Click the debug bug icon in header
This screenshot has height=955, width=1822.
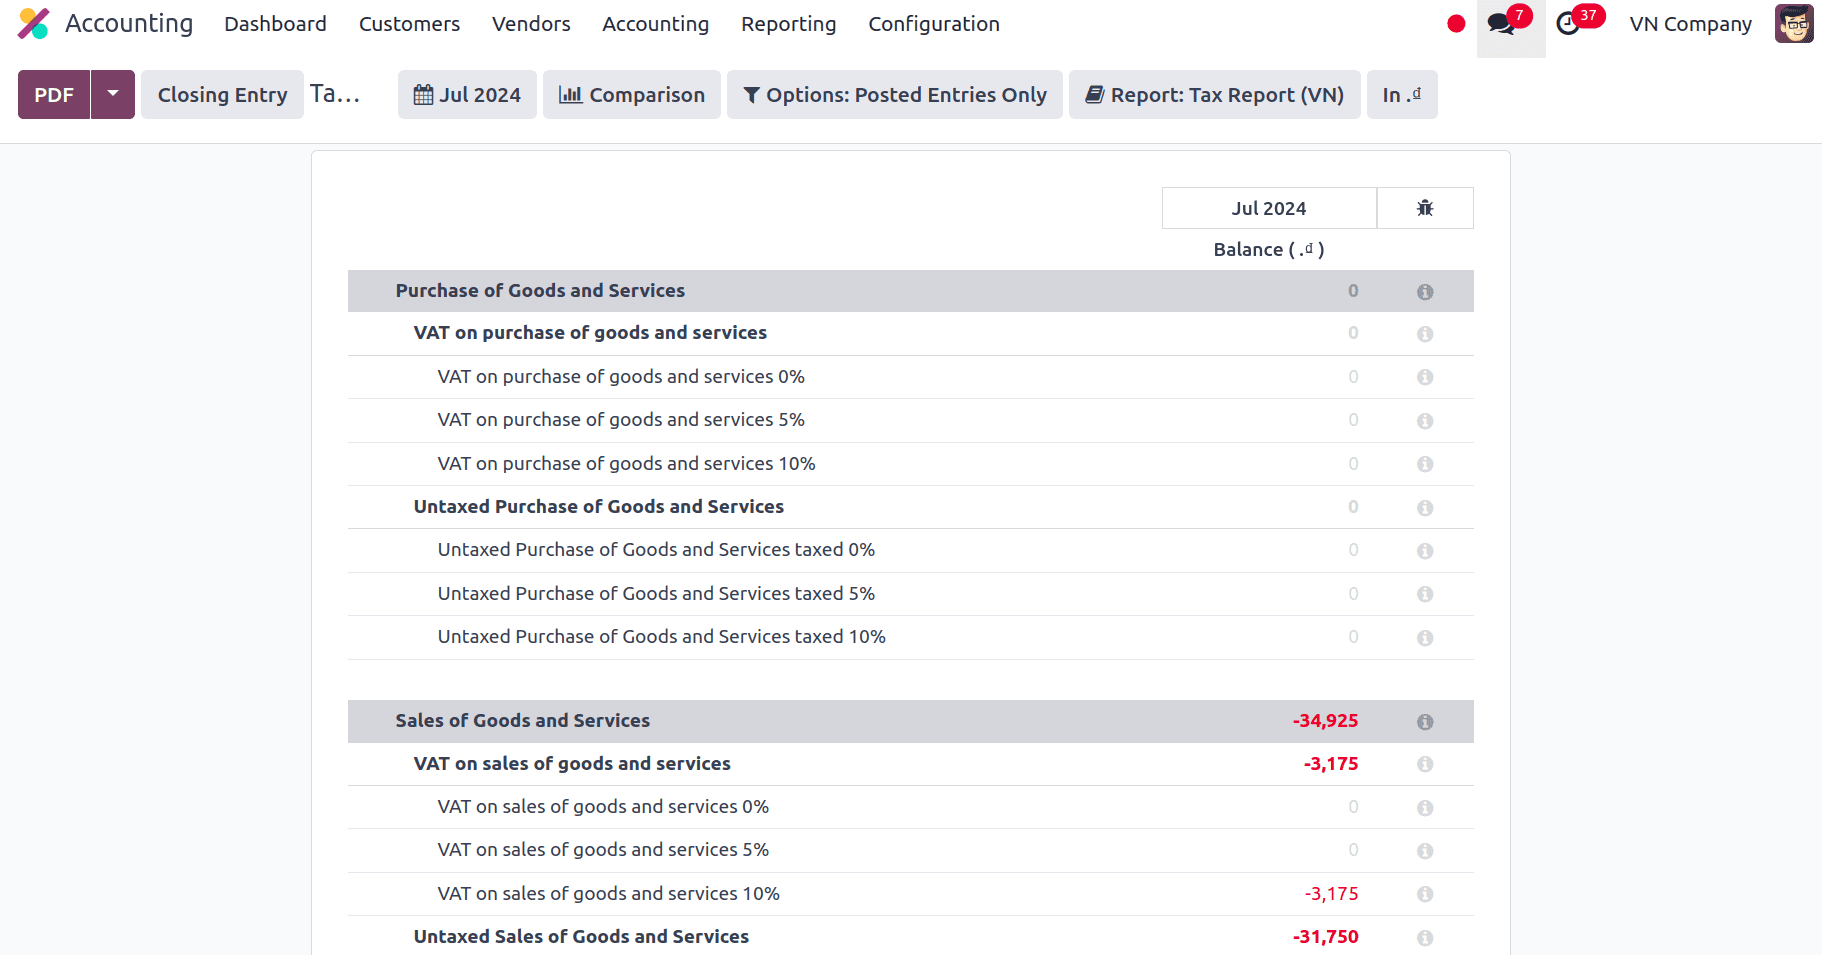(1425, 208)
